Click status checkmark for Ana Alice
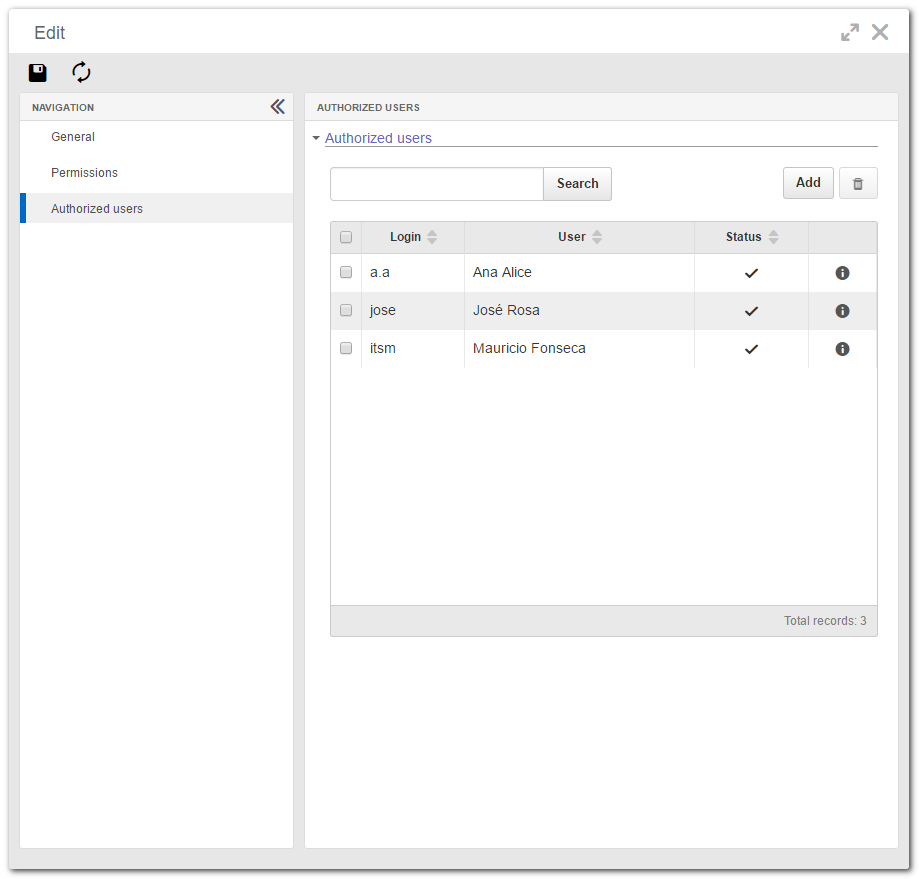Screen dimensions: 919x879 [x=751, y=273]
